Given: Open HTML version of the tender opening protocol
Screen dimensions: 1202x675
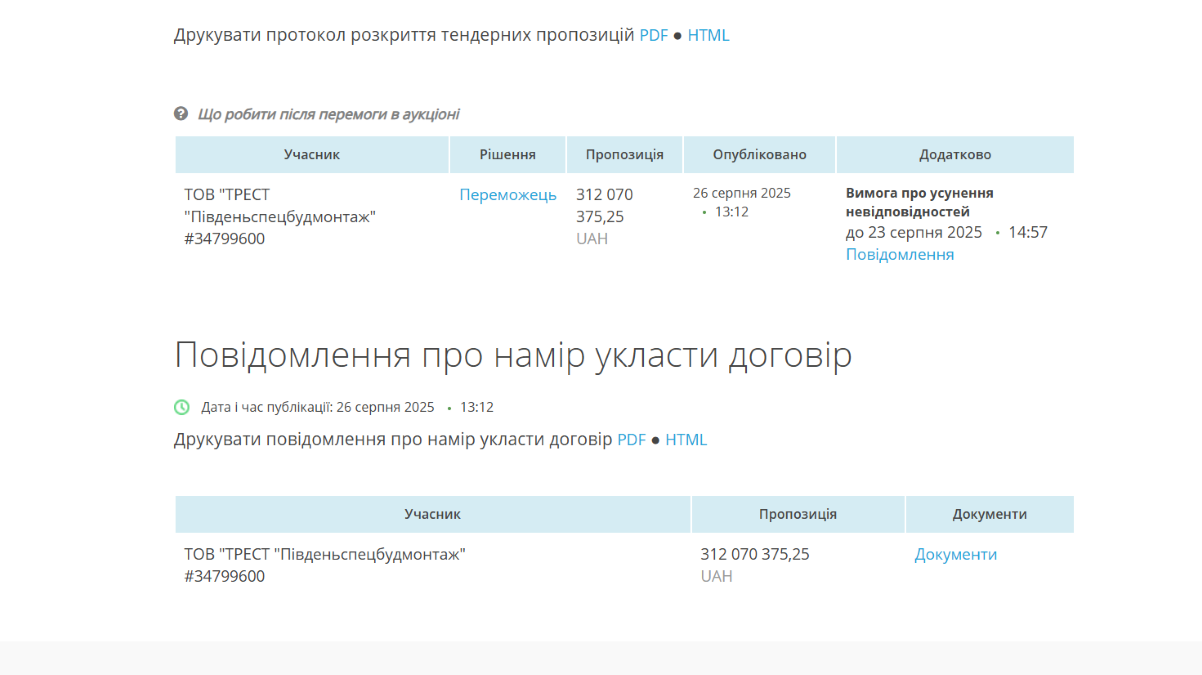Looking at the screenshot, I should tap(708, 35).
